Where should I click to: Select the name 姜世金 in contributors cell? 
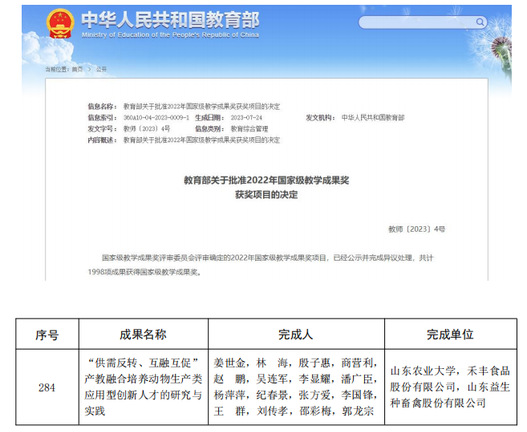click(230, 363)
